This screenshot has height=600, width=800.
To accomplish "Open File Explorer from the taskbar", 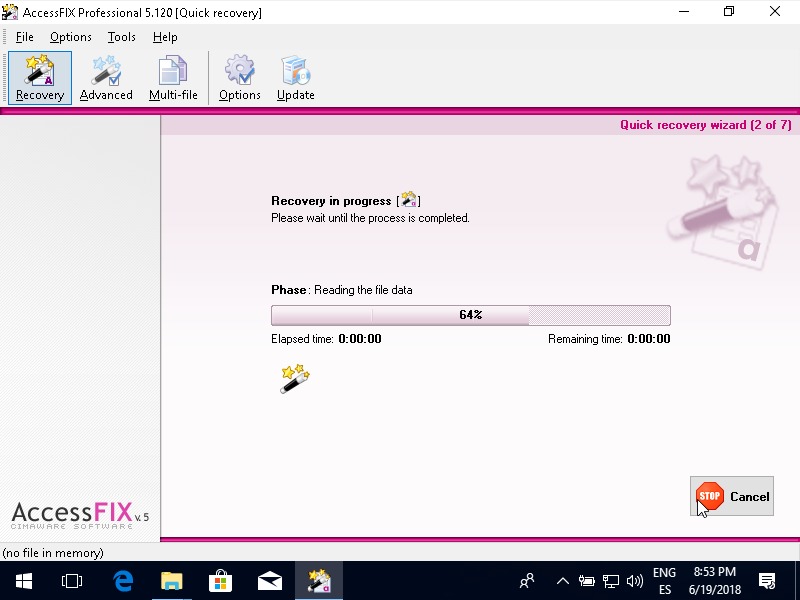I will coord(172,580).
